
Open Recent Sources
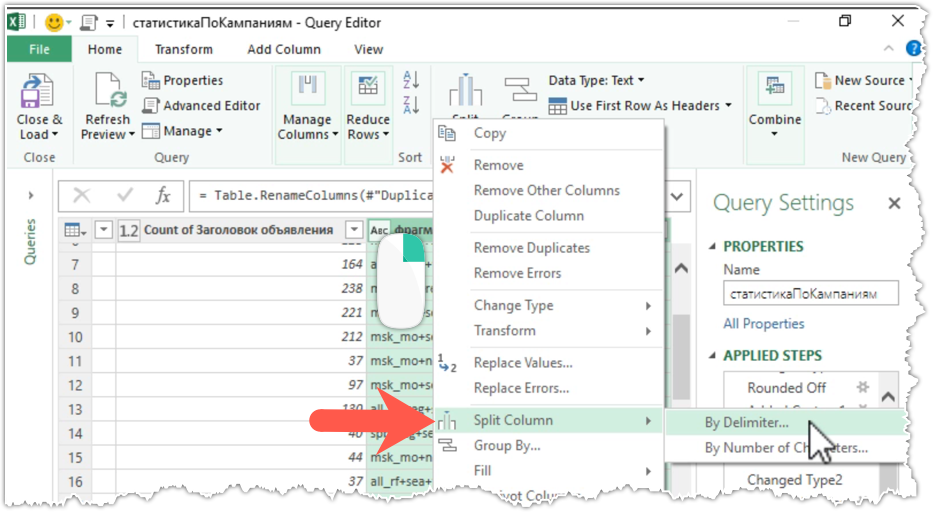pos(864,106)
